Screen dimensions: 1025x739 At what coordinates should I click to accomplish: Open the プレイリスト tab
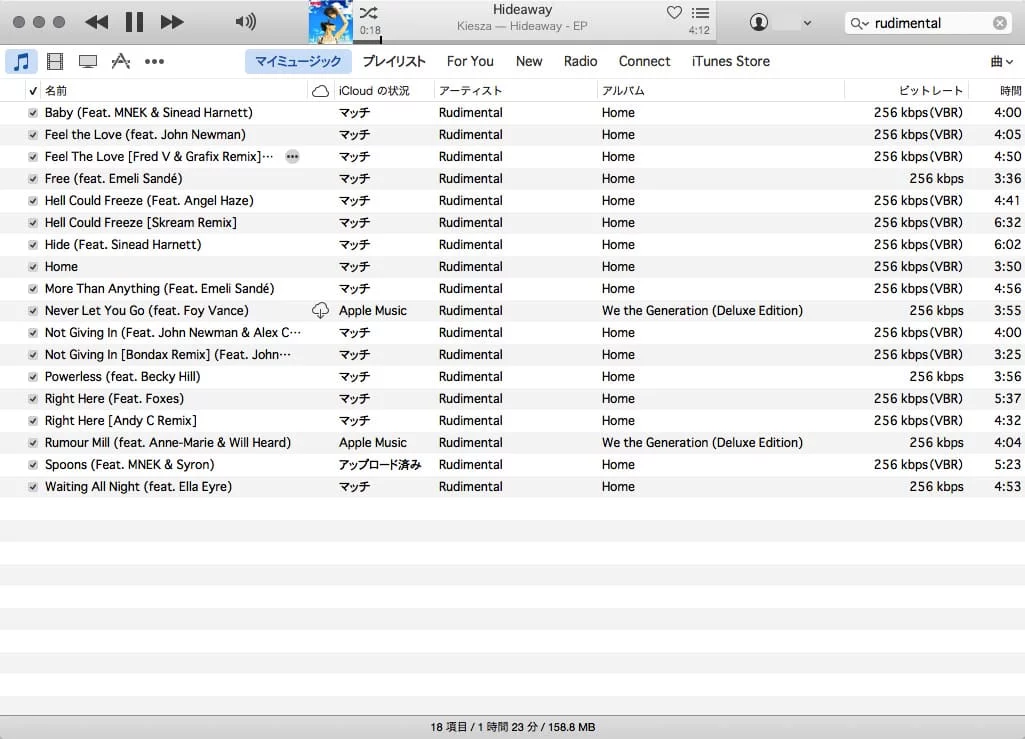(x=394, y=61)
